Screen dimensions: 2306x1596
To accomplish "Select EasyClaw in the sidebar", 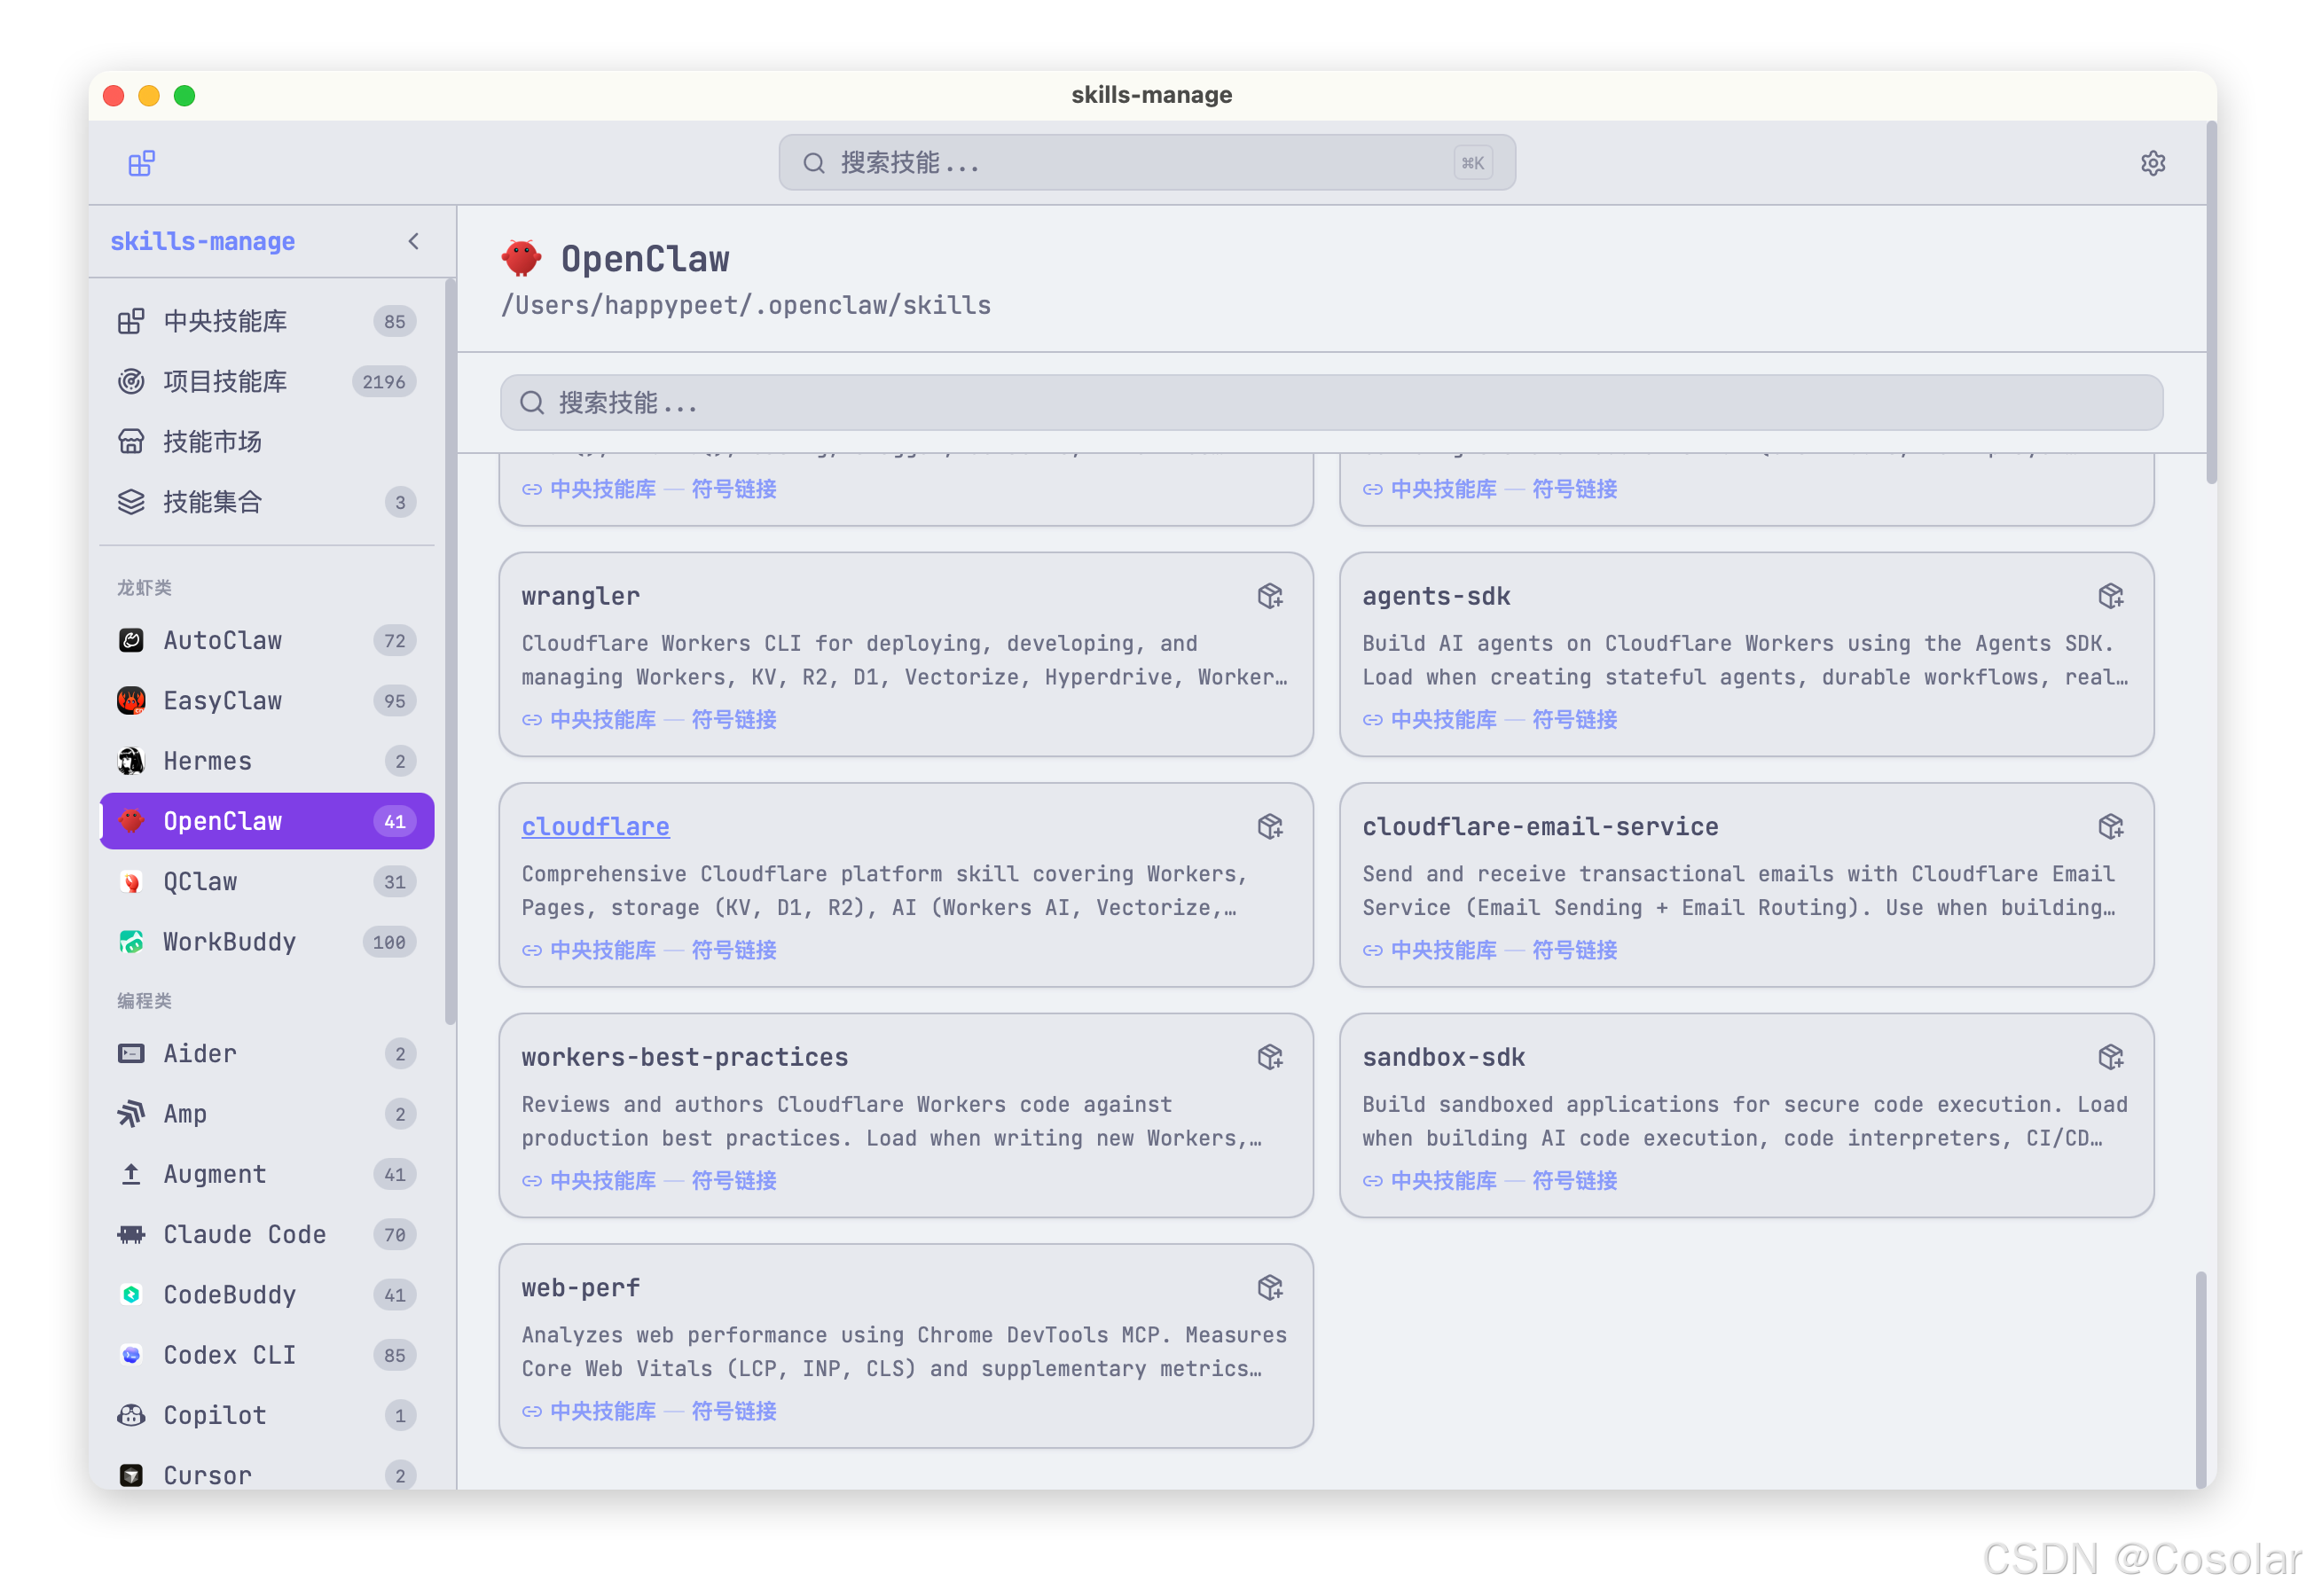I will 267,700.
